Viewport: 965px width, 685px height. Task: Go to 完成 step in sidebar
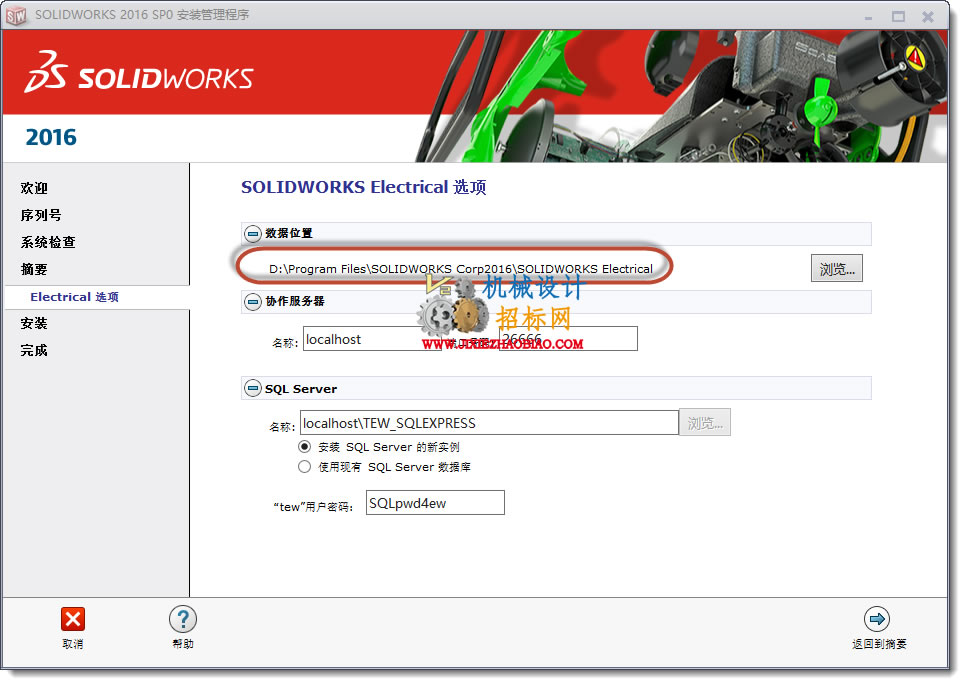[34, 351]
